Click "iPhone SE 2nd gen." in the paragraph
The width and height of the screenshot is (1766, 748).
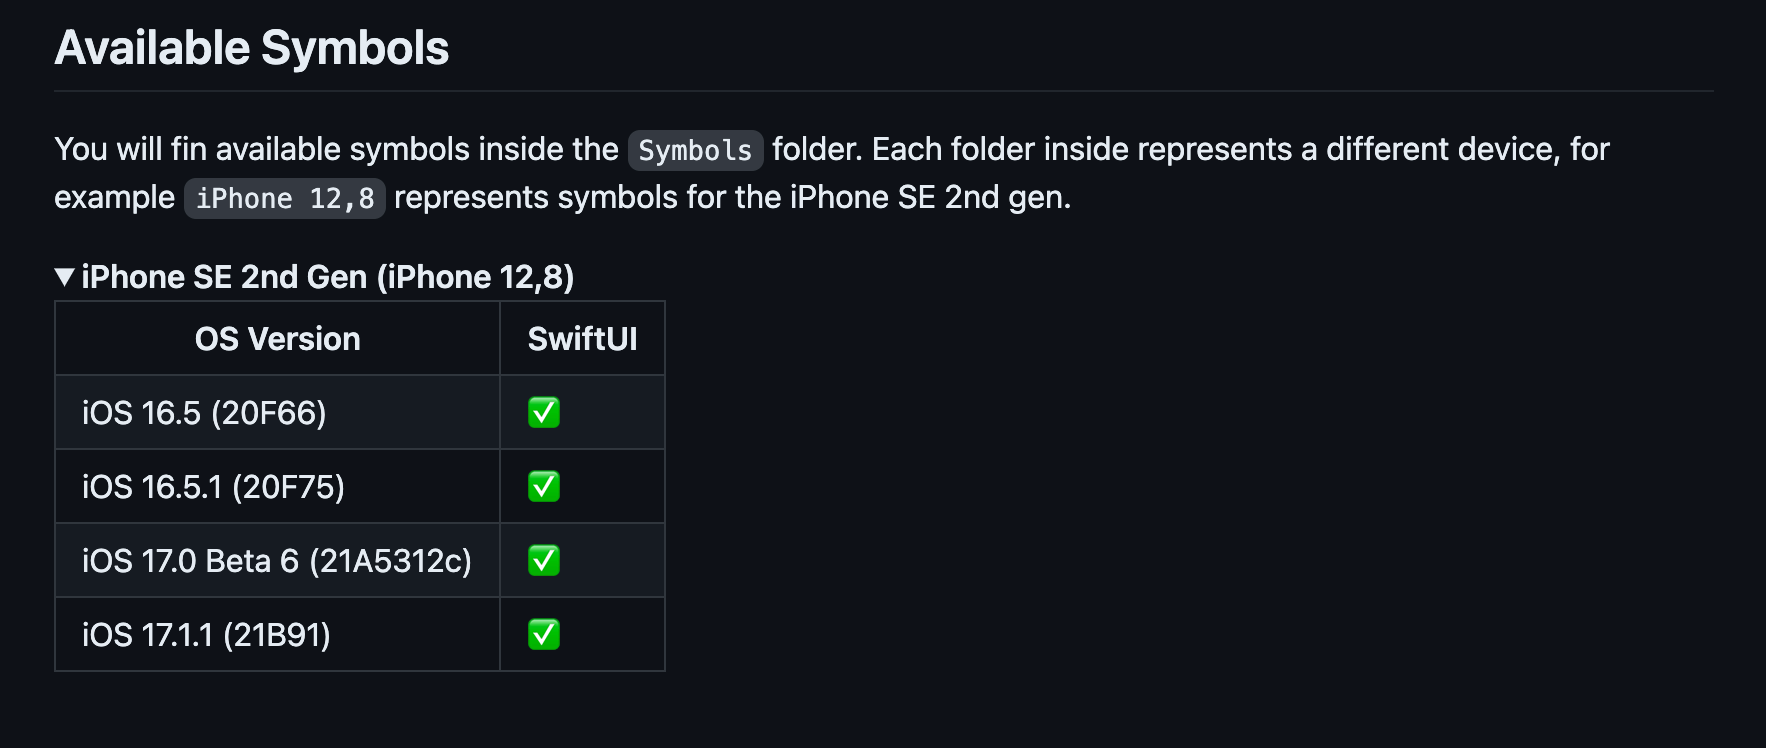[930, 197]
